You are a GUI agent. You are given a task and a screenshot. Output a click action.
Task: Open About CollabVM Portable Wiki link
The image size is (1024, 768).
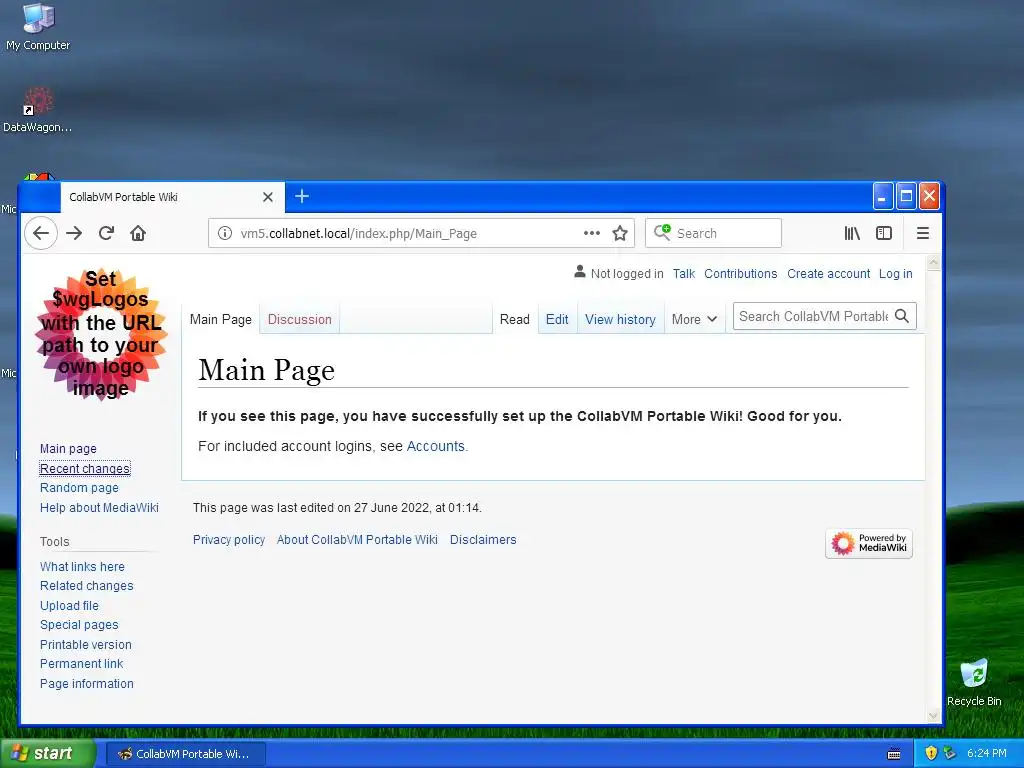[357, 539]
